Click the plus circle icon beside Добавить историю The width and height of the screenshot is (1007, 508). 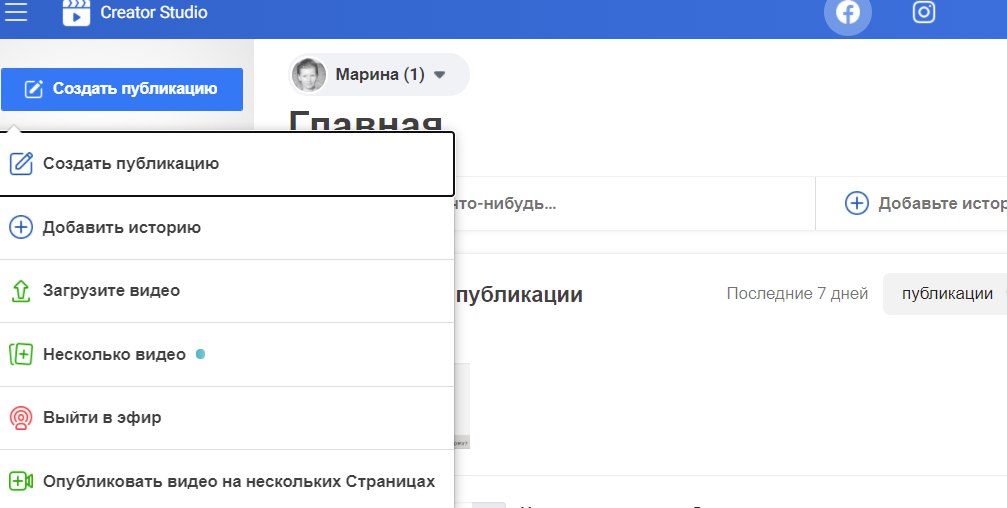(x=21, y=227)
